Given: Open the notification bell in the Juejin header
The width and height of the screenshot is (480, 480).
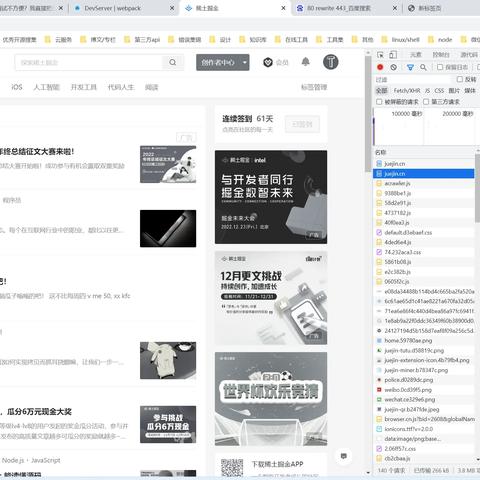Looking at the screenshot, I should 305,62.
